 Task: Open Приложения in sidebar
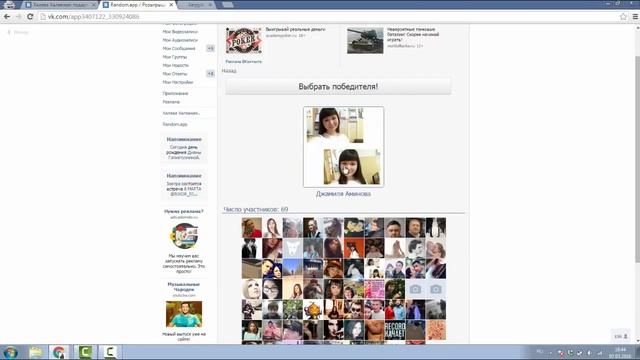click(x=175, y=93)
